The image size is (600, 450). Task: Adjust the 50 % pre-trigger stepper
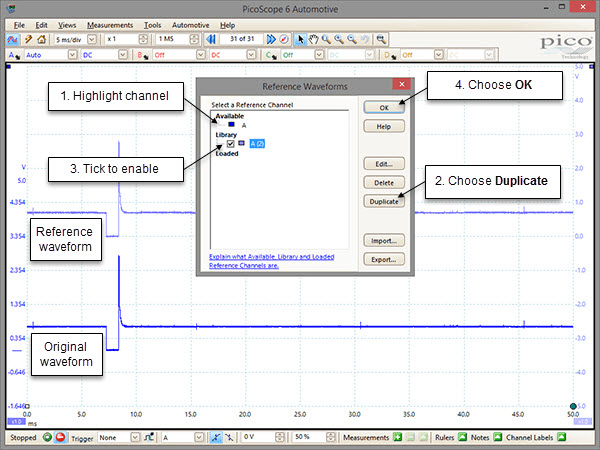coord(331,437)
